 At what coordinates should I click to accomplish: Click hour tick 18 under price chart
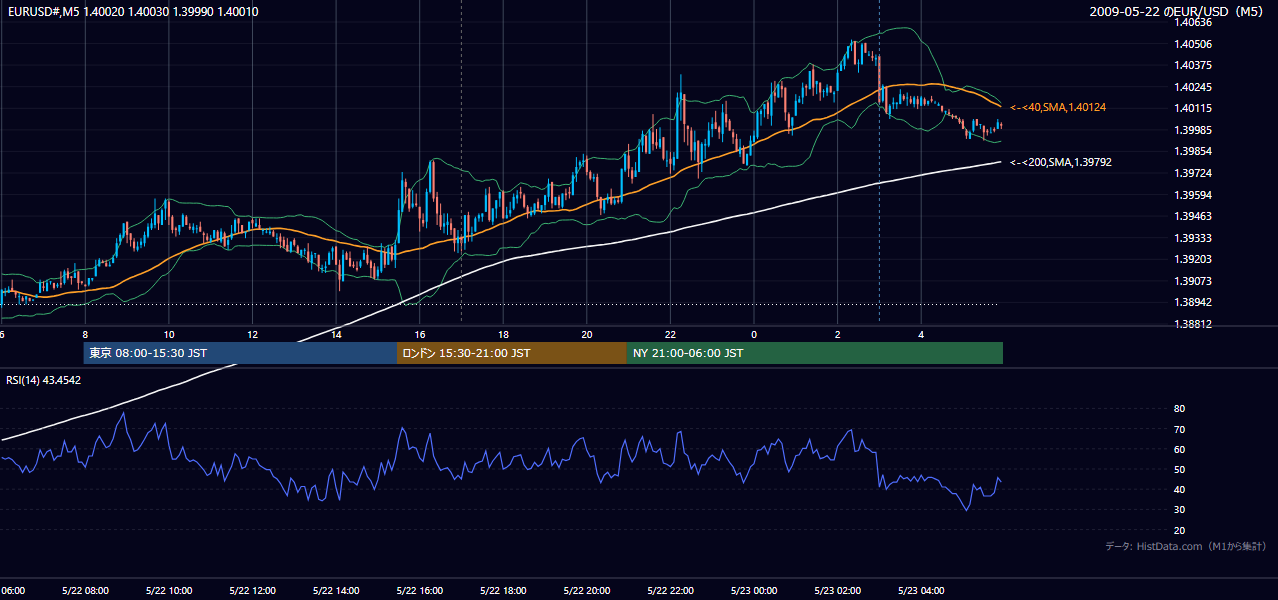coord(503,334)
